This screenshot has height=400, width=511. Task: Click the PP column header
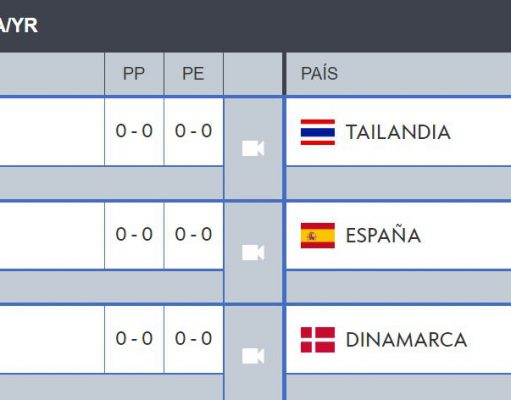pos(134,74)
